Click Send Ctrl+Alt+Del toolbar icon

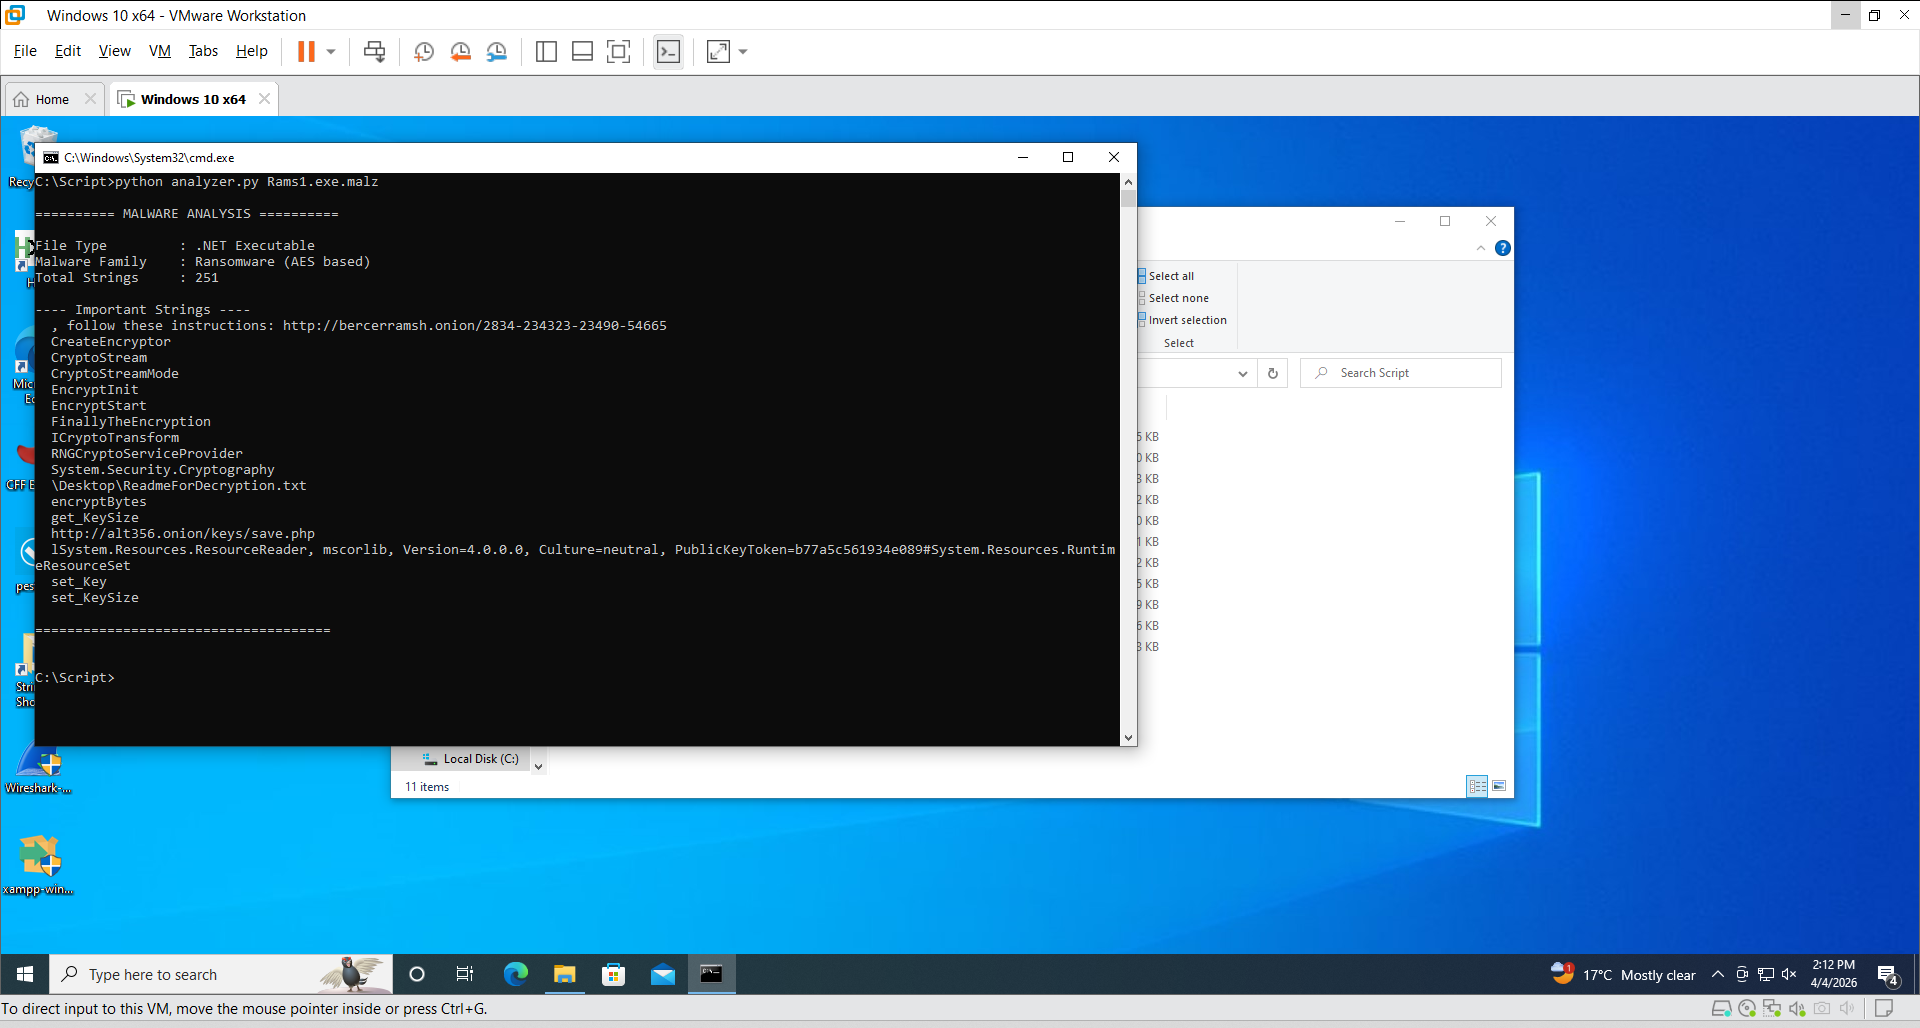pyautogui.click(x=374, y=52)
